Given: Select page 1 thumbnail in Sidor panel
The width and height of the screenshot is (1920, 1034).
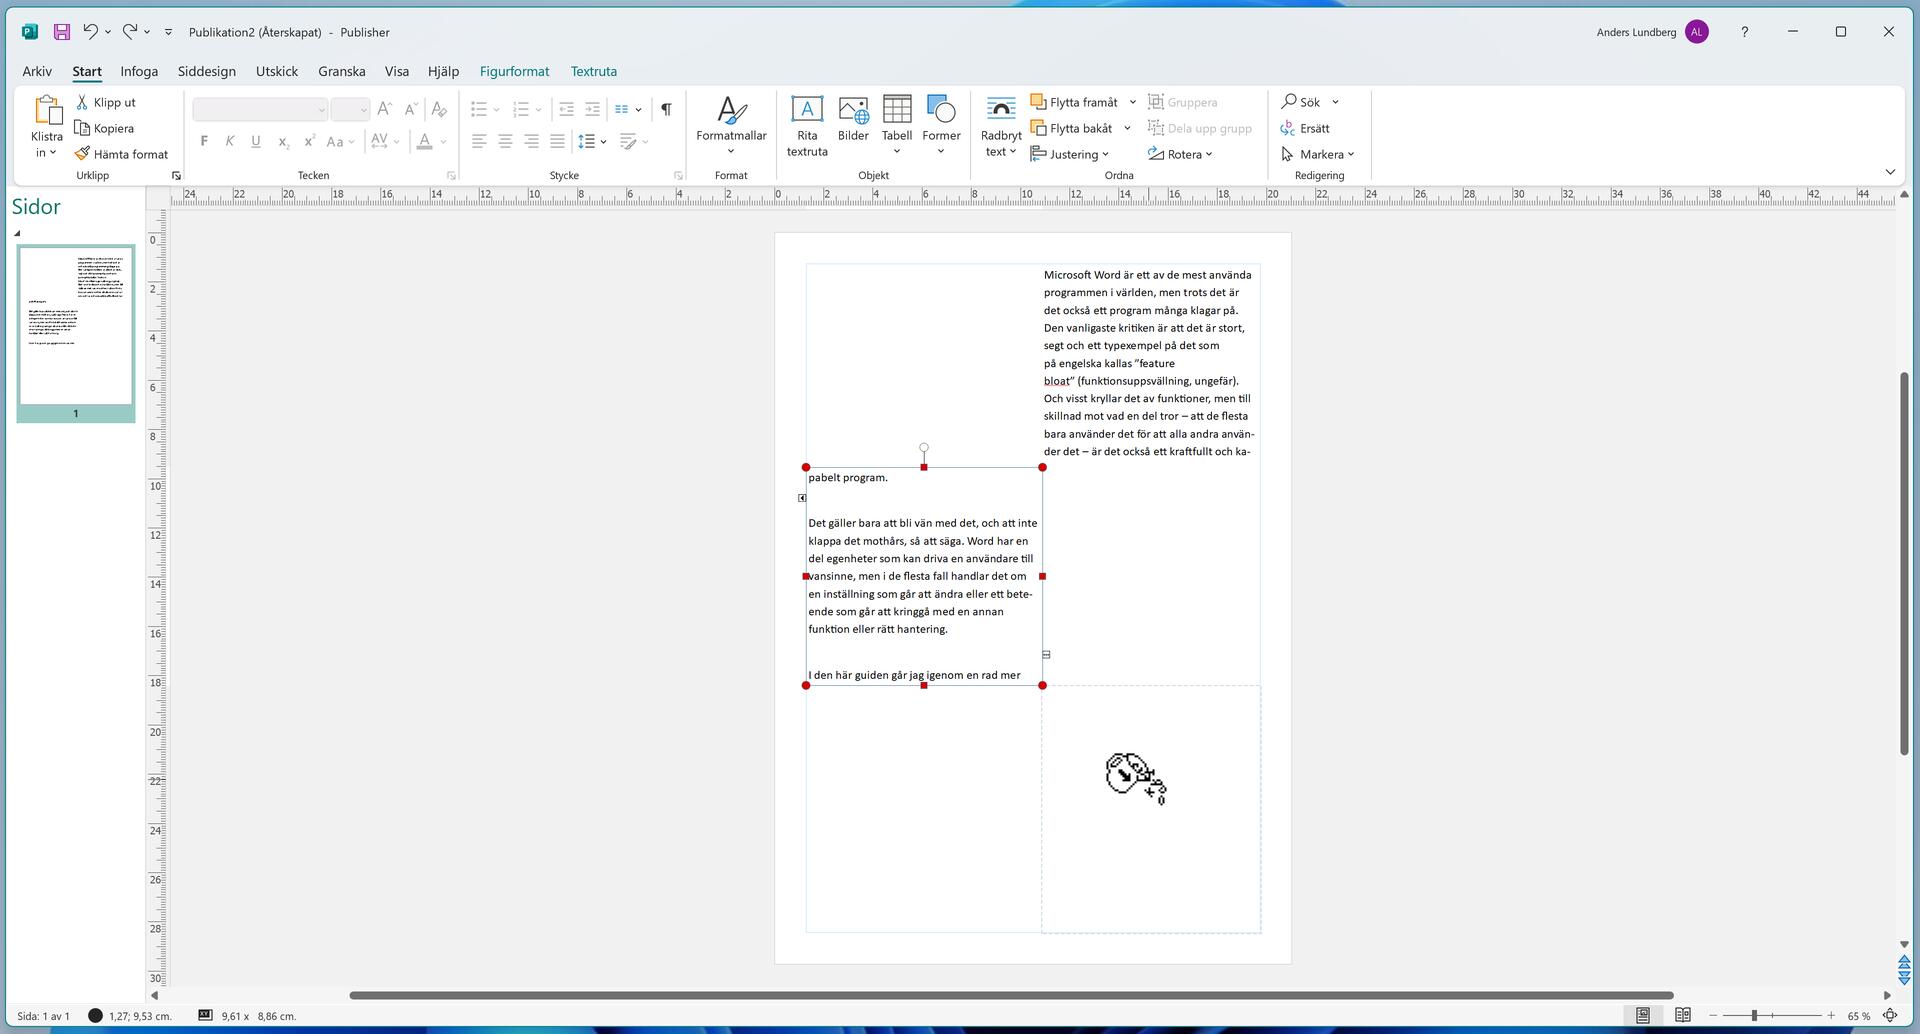Looking at the screenshot, I should pyautogui.click(x=75, y=325).
